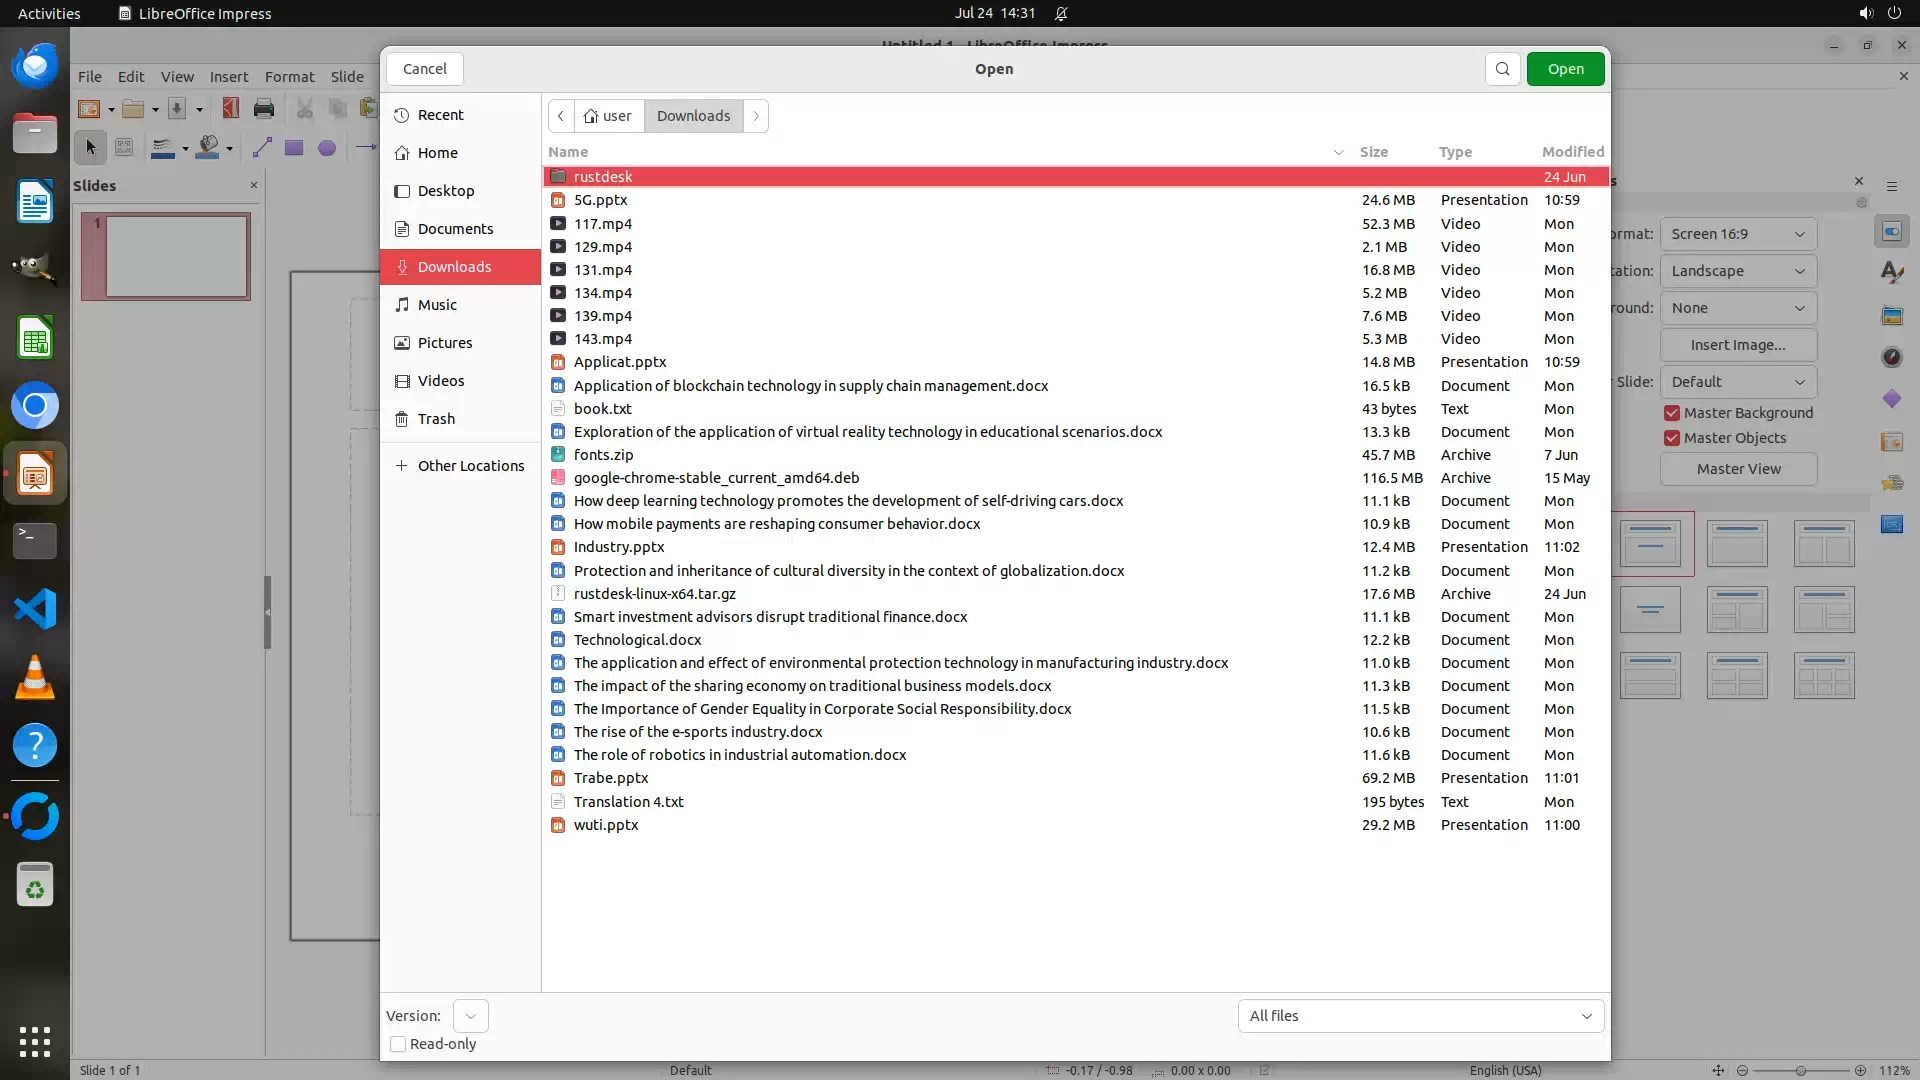Open the Version dropdown
The width and height of the screenshot is (1920, 1080).
coord(470,1016)
